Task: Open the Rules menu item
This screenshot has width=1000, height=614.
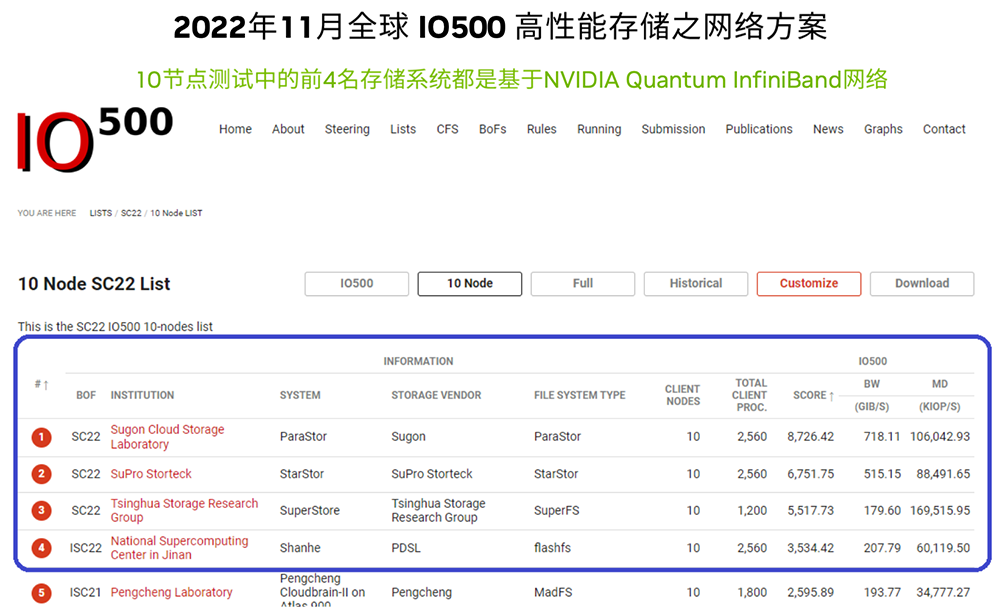Action: tap(541, 129)
